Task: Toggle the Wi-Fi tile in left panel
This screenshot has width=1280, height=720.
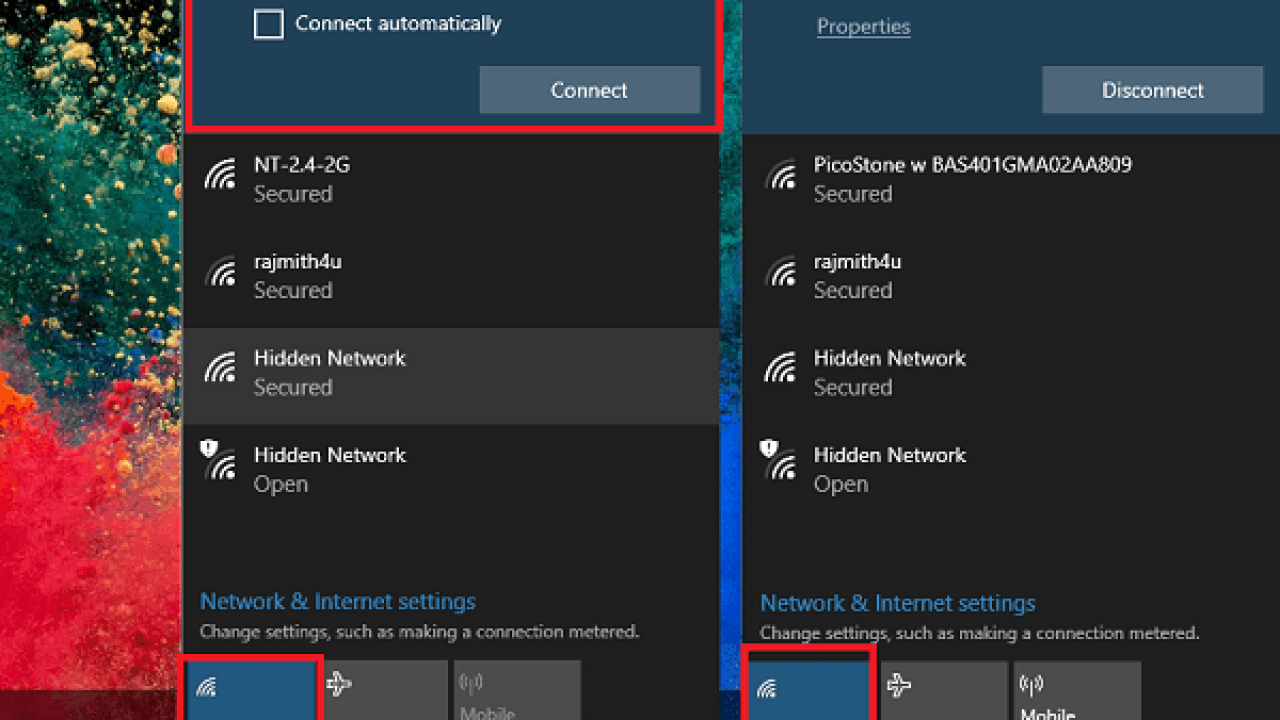Action: pos(251,690)
